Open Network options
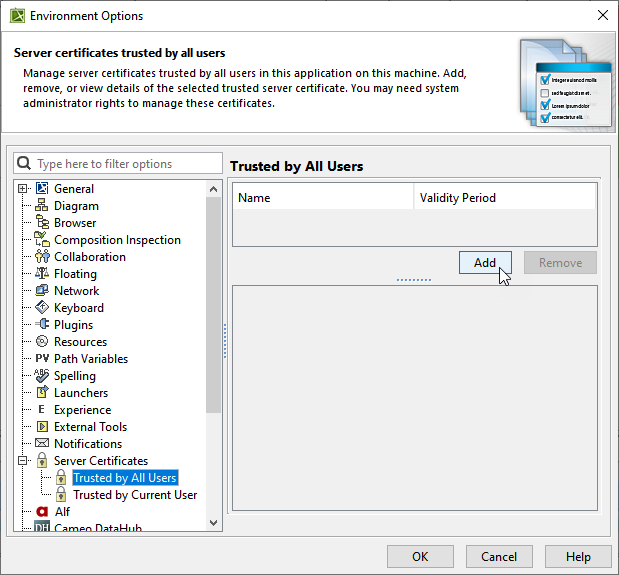The height and width of the screenshot is (575, 619). click(77, 290)
